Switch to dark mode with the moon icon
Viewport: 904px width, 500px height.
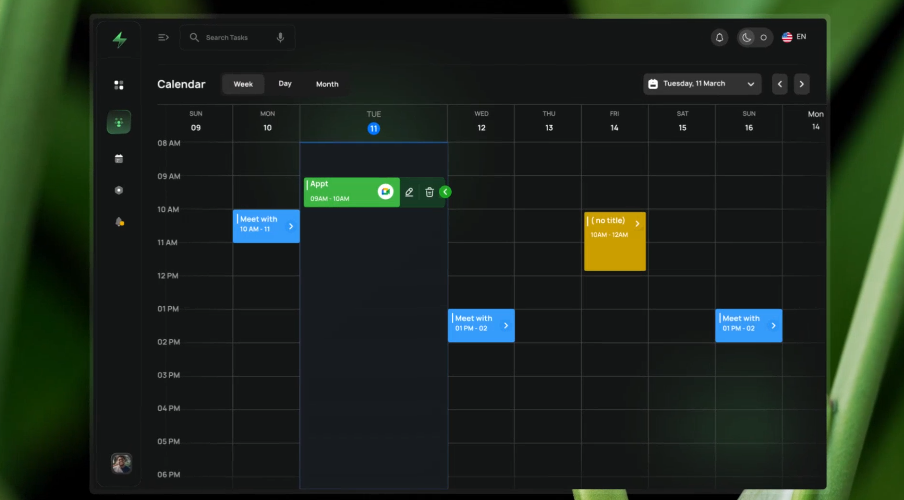point(747,37)
